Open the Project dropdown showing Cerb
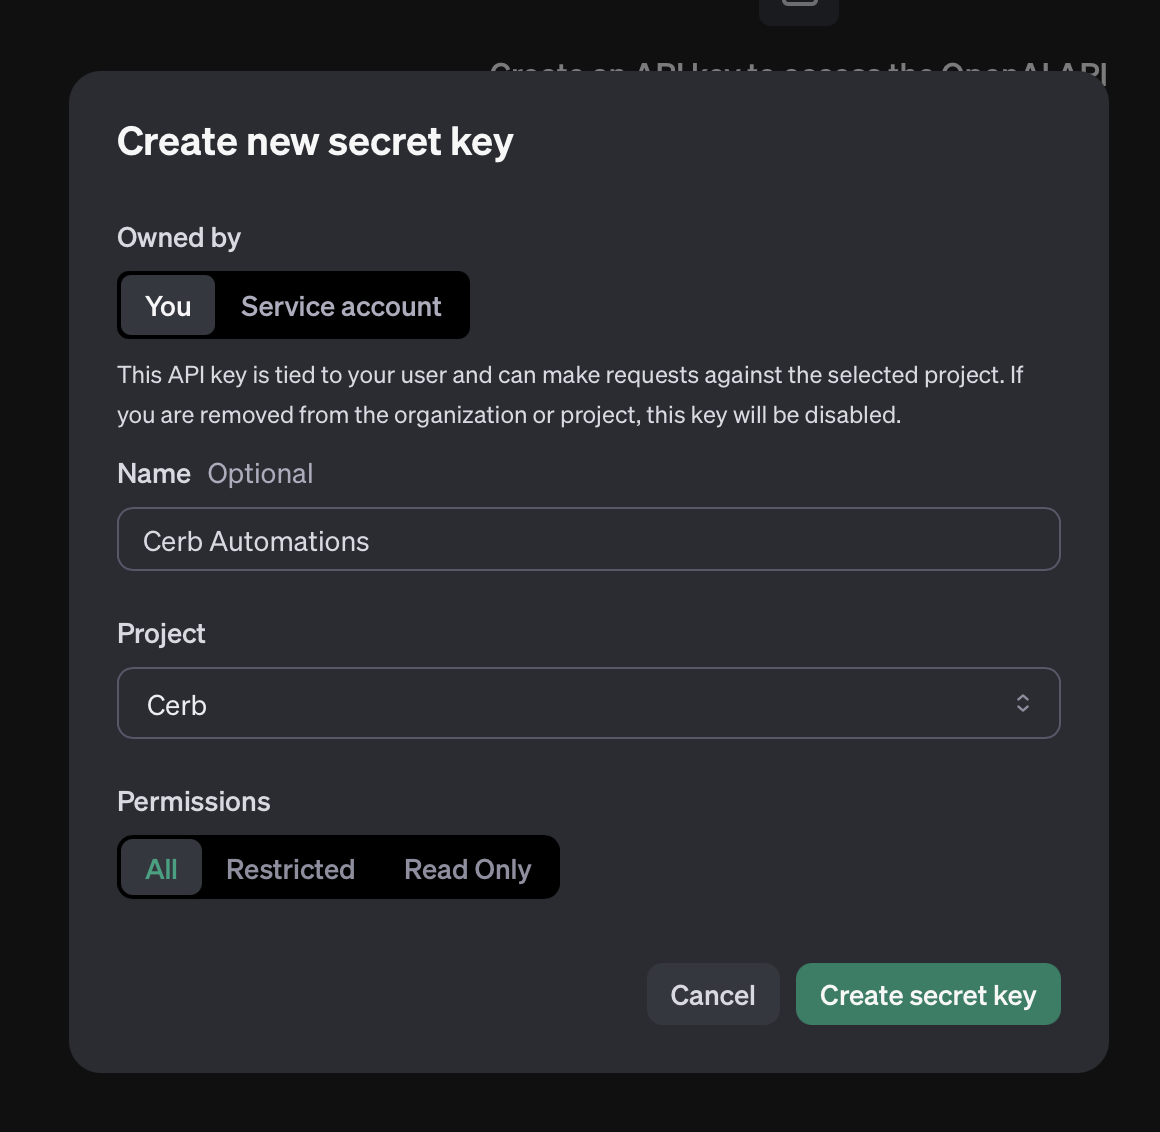The width and height of the screenshot is (1160, 1132). tap(589, 703)
